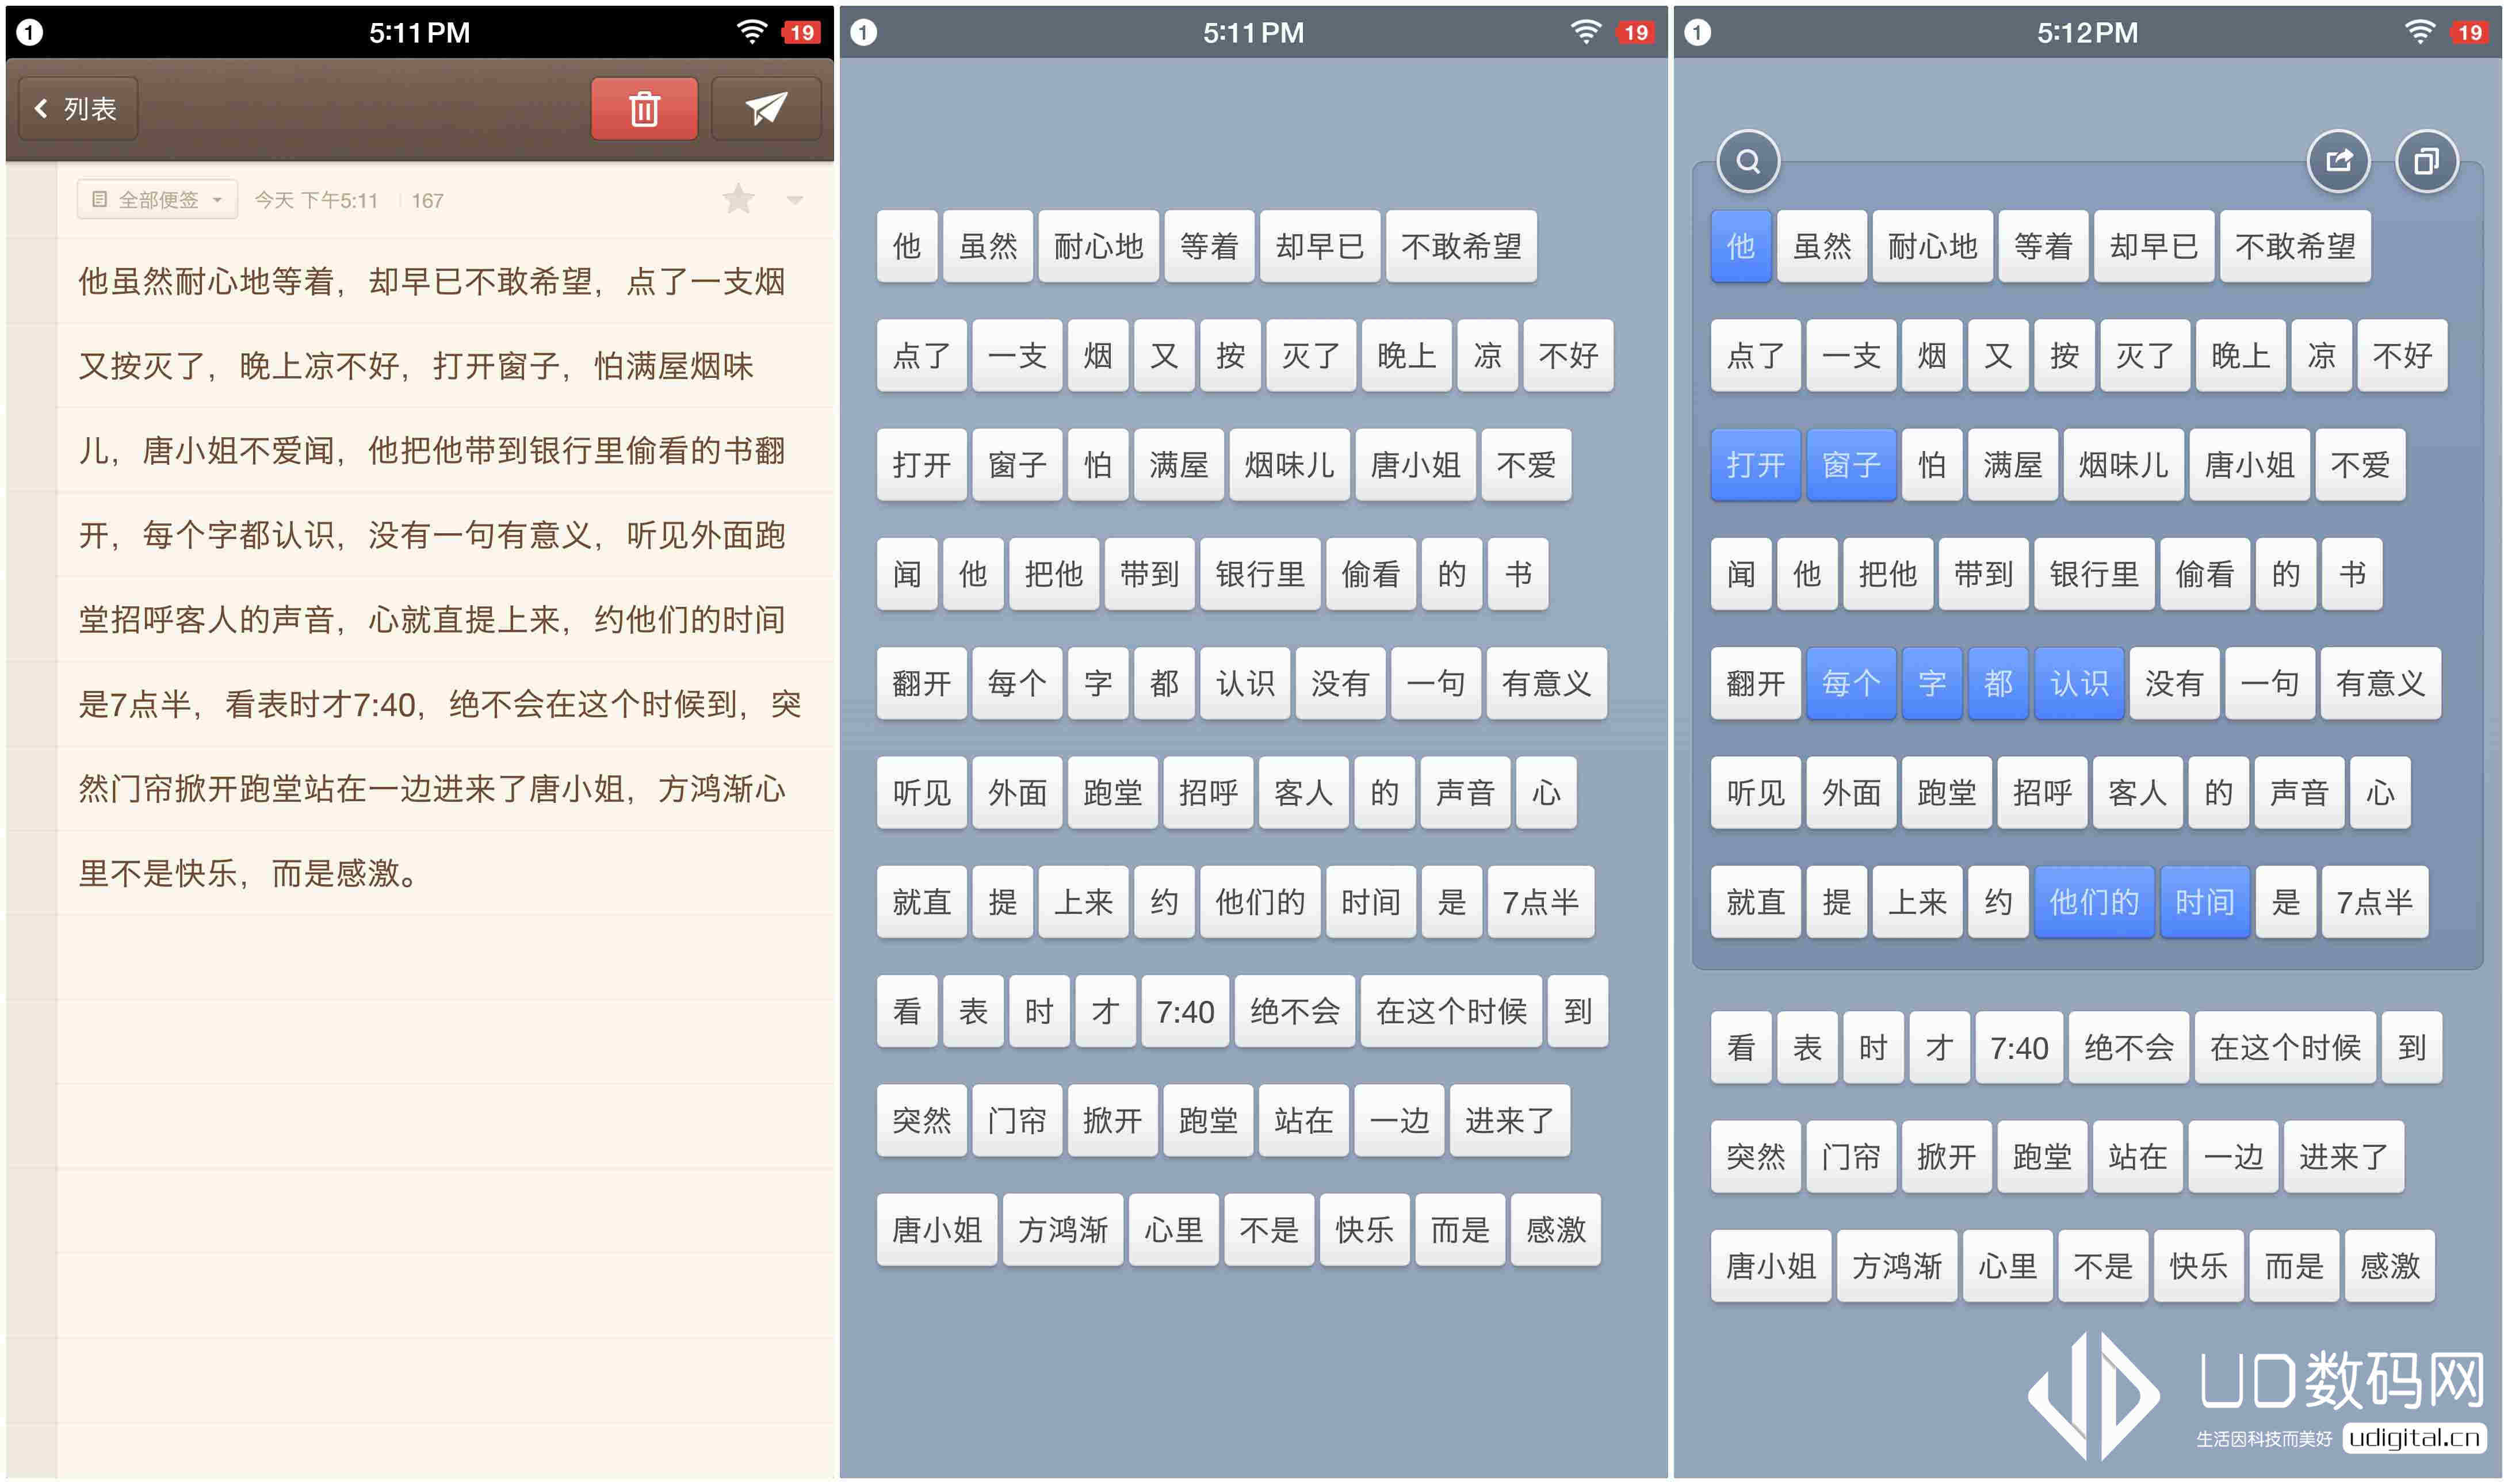Viewport: 2508px width, 1484px height.
Task: Select the 客人 chip in middle panel
Action: click(x=1303, y=793)
